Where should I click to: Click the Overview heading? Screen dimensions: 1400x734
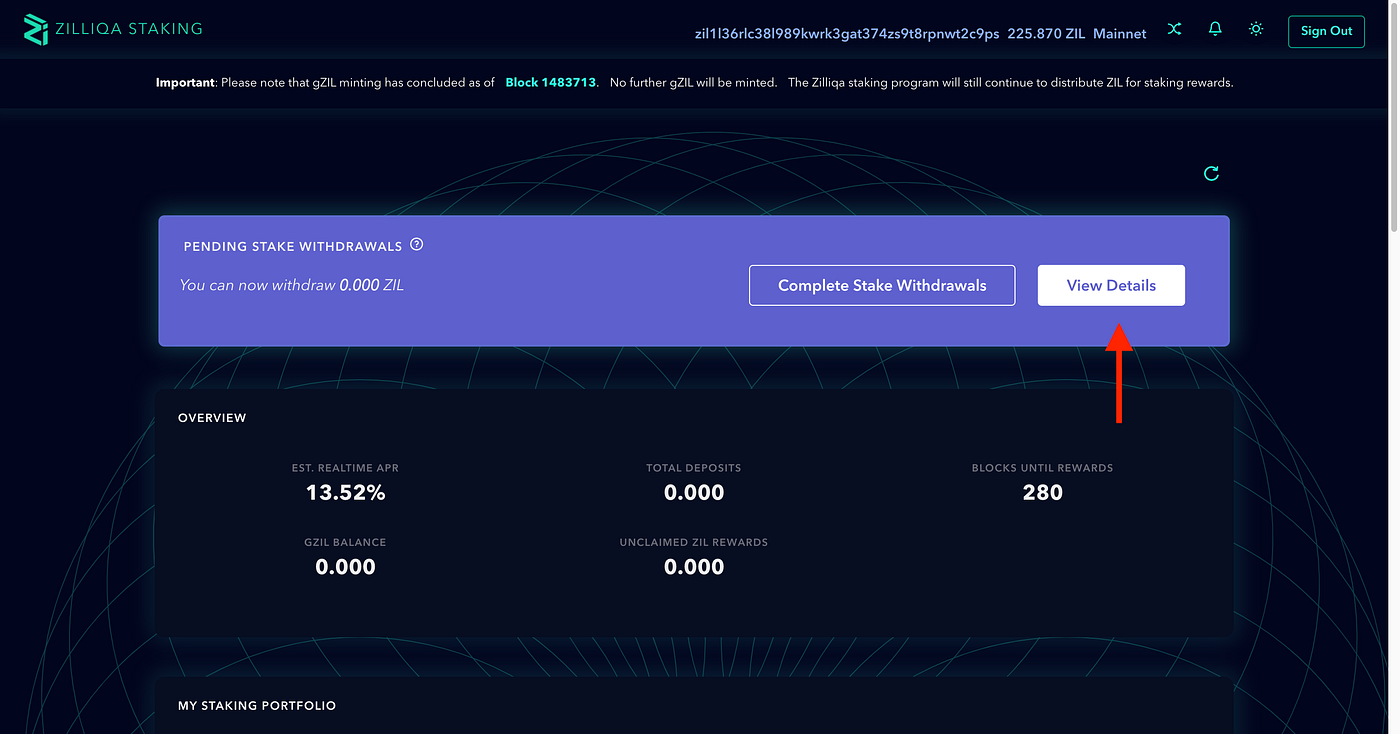(x=212, y=417)
